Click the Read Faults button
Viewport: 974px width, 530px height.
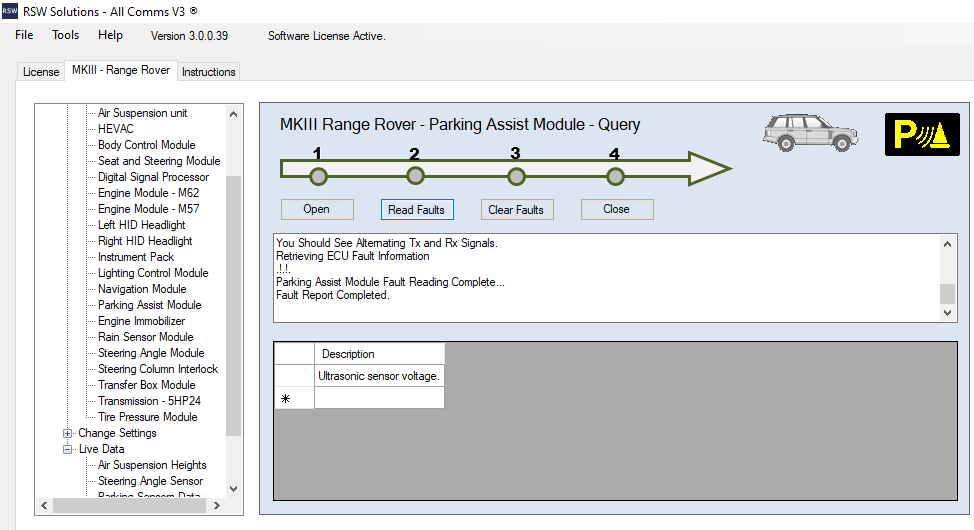(x=417, y=209)
